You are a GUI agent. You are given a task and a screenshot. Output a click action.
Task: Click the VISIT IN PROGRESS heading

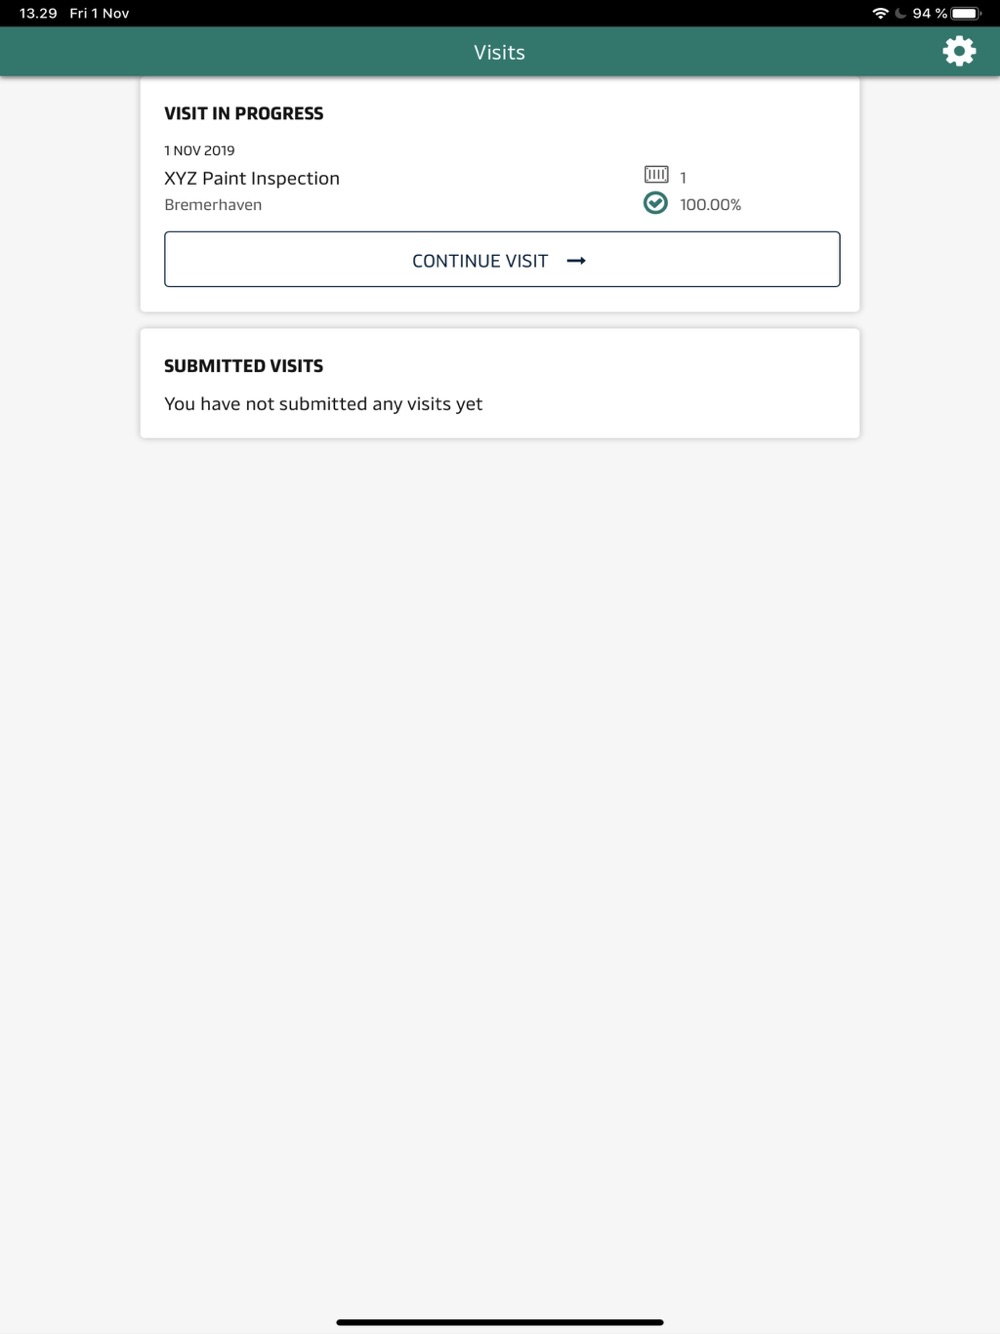click(x=244, y=113)
